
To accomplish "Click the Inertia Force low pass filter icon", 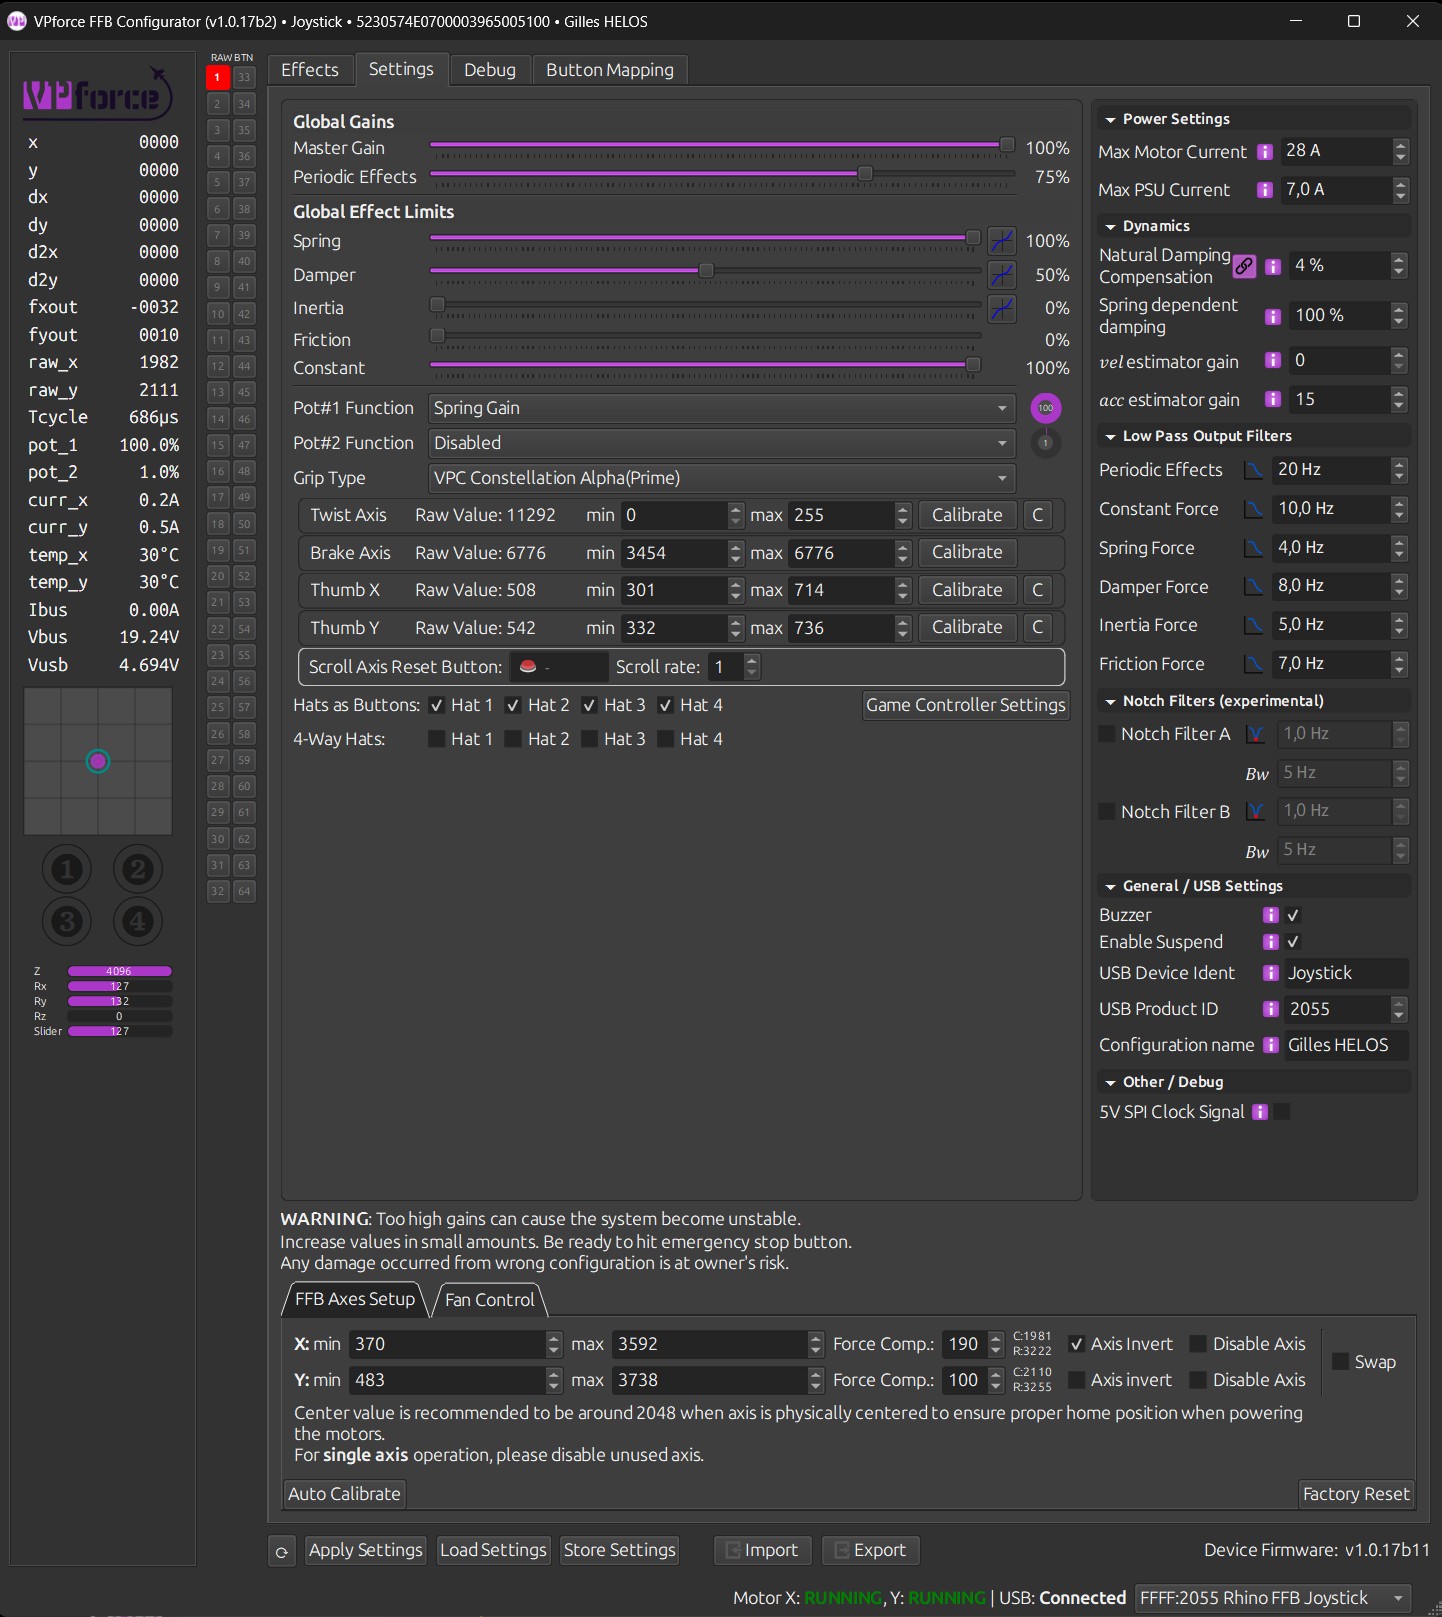I will tap(1253, 625).
